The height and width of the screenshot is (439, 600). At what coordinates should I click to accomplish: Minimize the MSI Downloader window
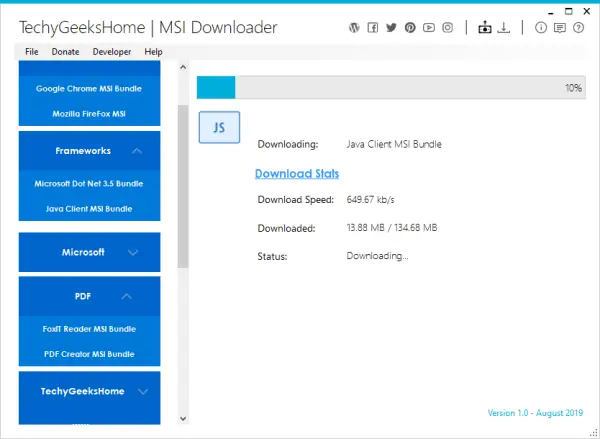click(x=551, y=12)
